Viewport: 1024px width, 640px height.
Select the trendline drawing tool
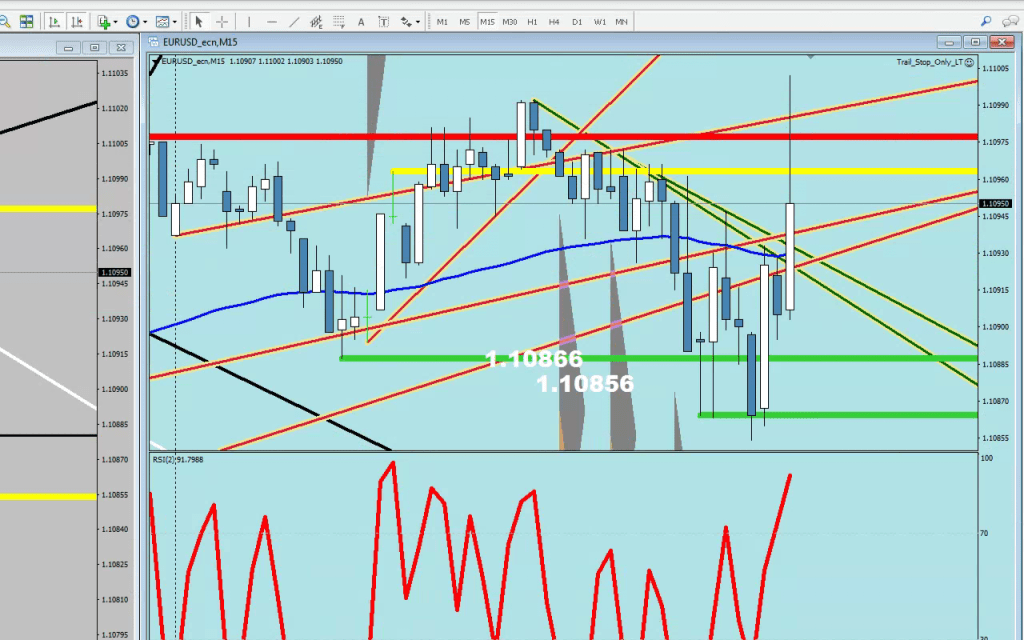[x=294, y=21]
